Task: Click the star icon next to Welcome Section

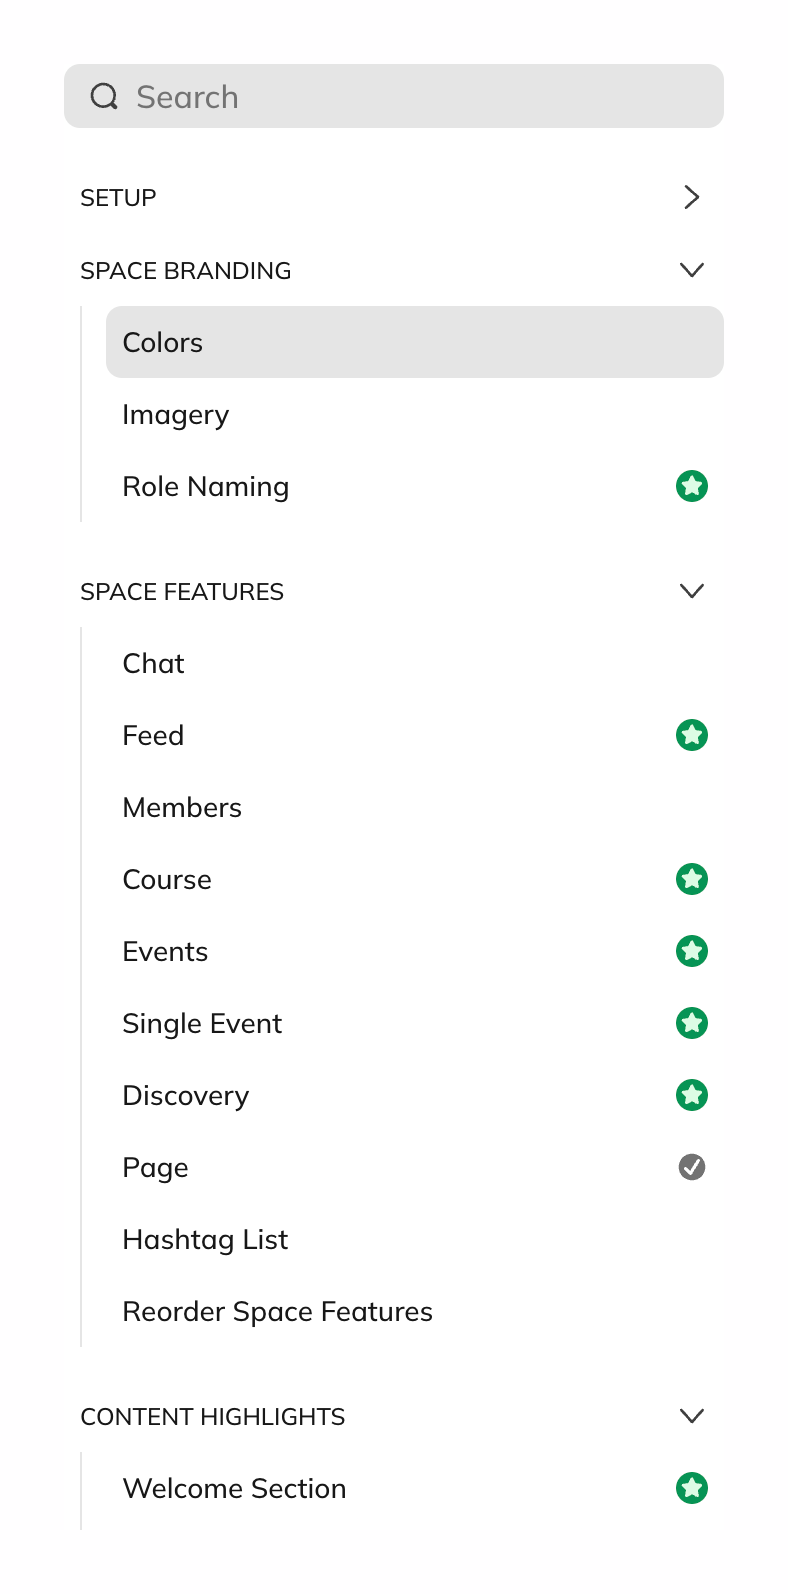Action: (692, 1488)
